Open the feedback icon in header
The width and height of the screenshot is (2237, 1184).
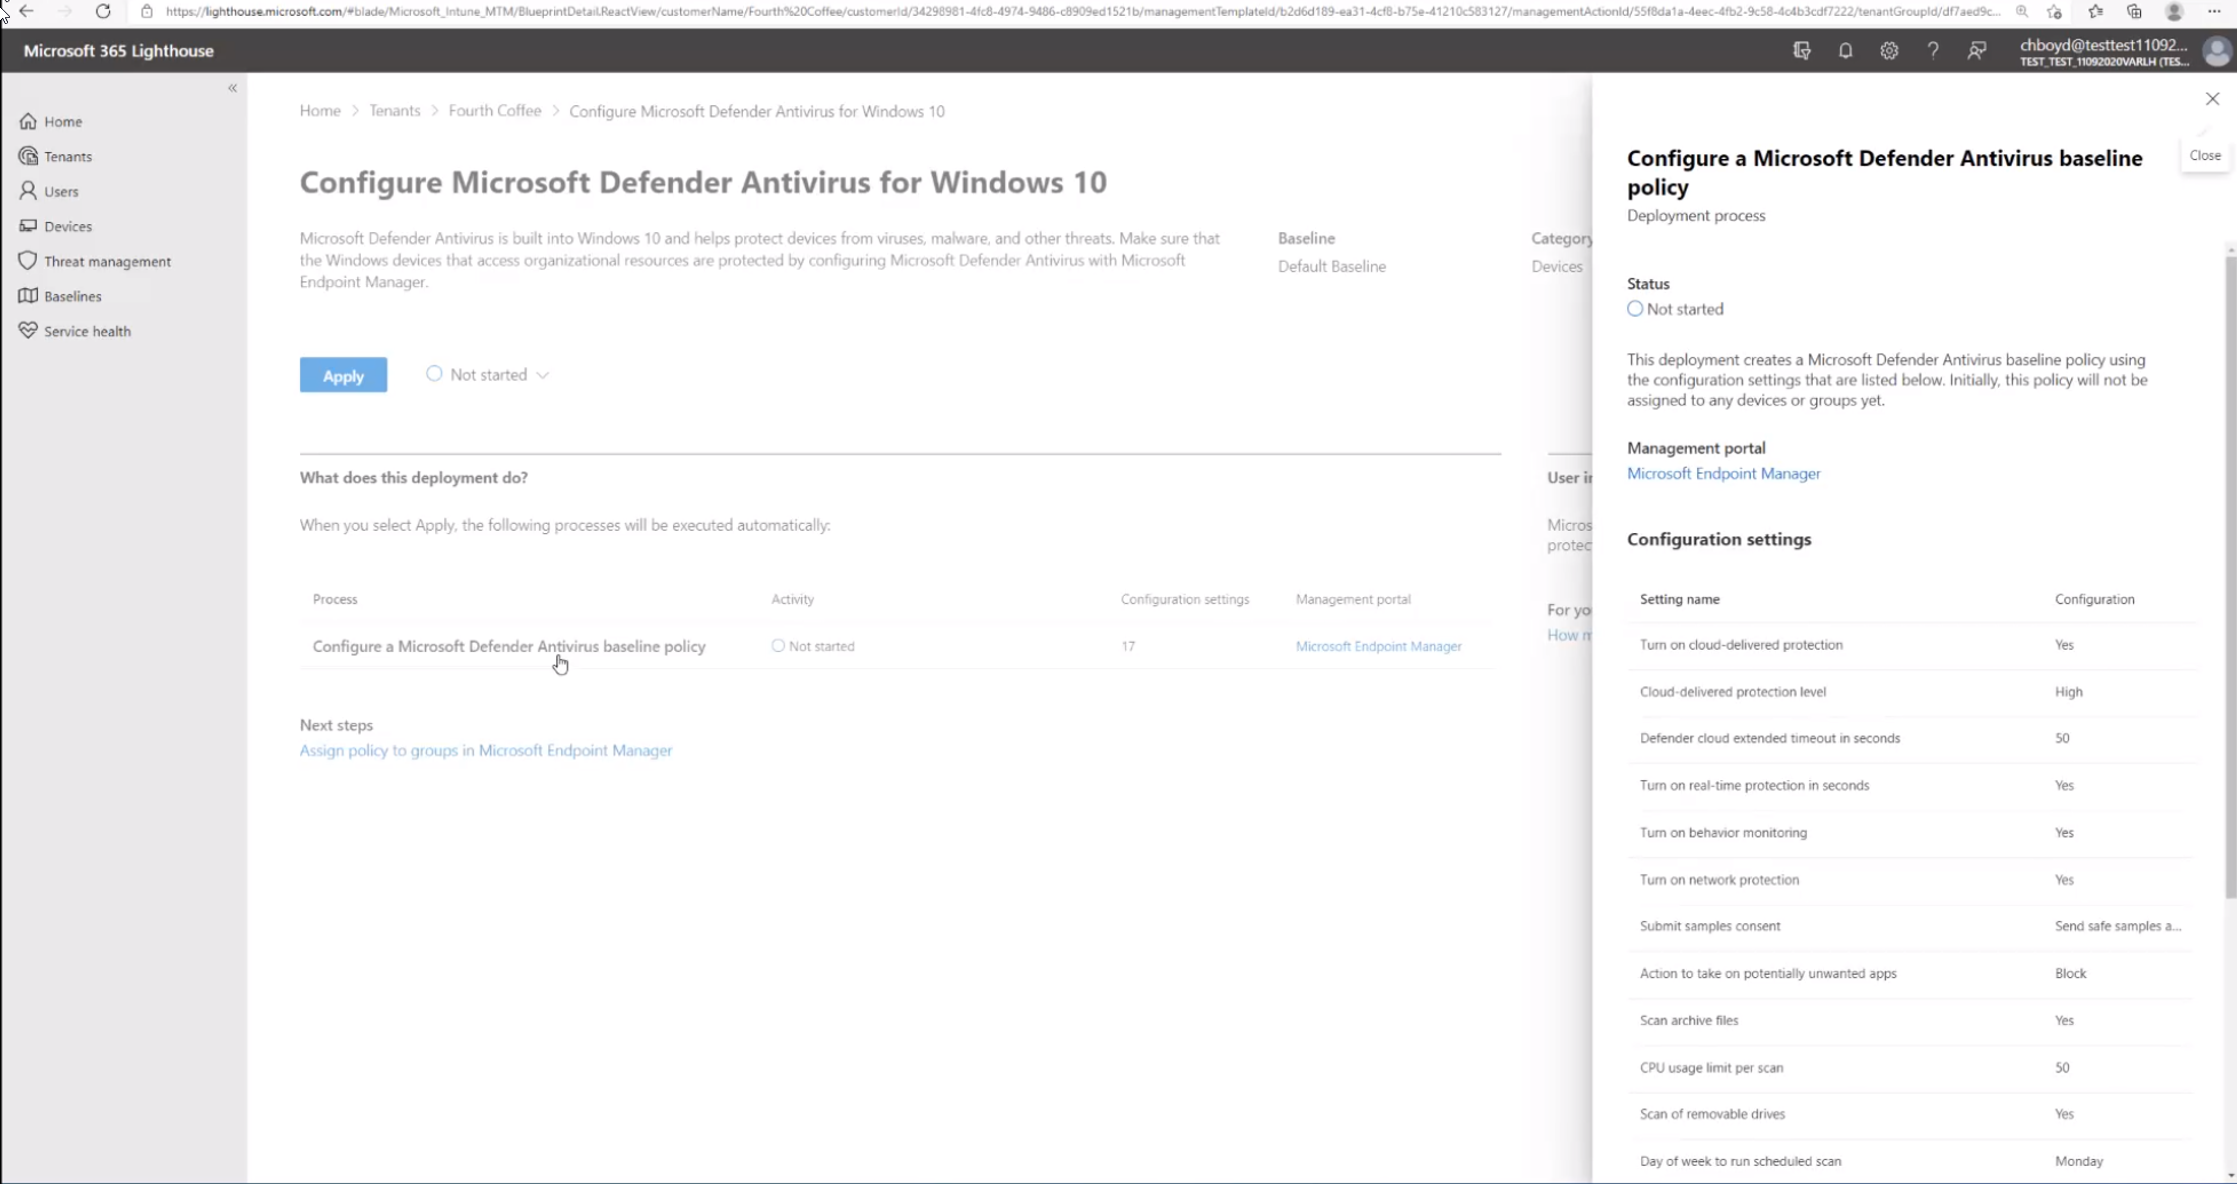pos(1976,51)
